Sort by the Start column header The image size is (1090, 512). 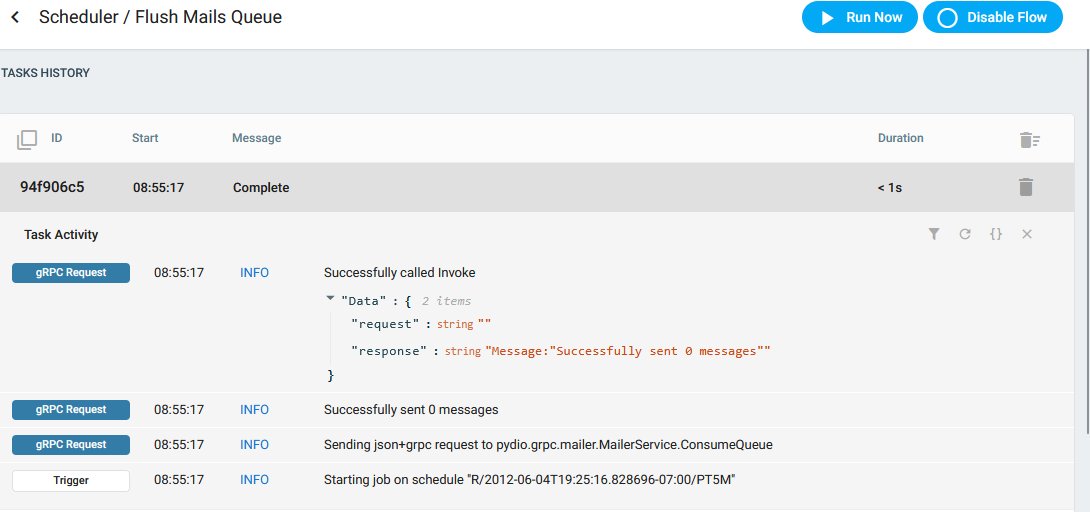[x=145, y=138]
